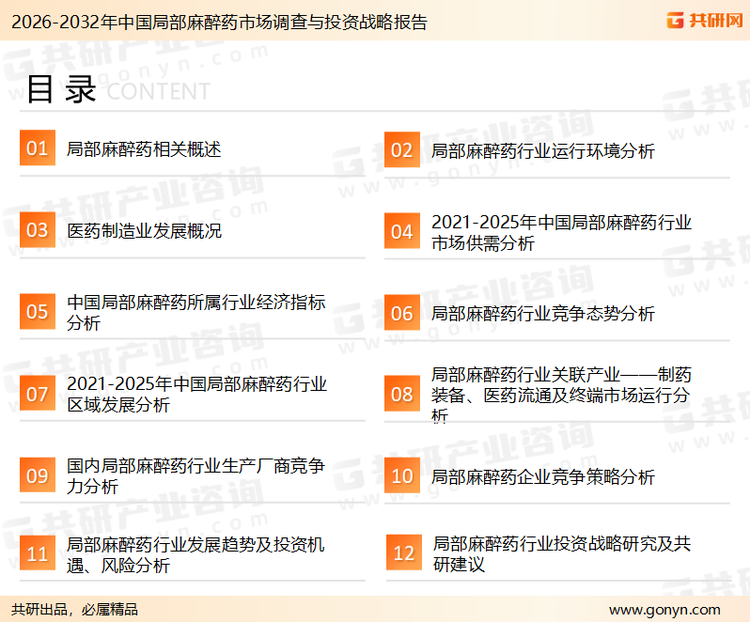750x622 pixels.
Task: Click the orange 05 number badge
Action: [37, 311]
